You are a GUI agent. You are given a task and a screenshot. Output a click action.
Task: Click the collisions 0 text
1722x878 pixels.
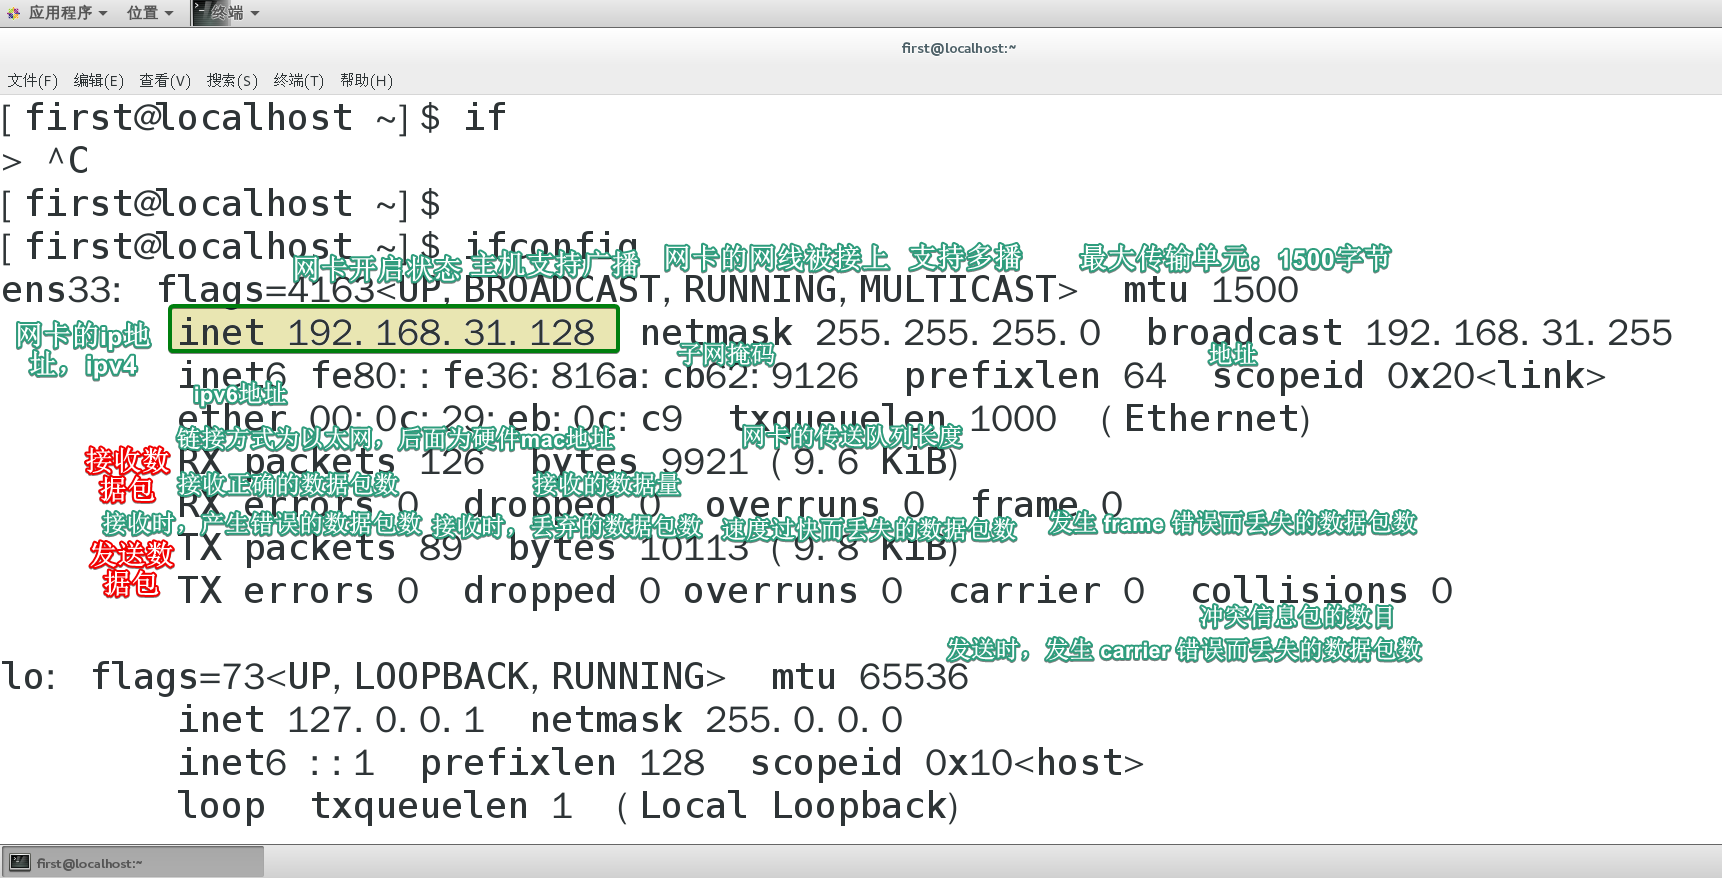pyautogui.click(x=1321, y=591)
